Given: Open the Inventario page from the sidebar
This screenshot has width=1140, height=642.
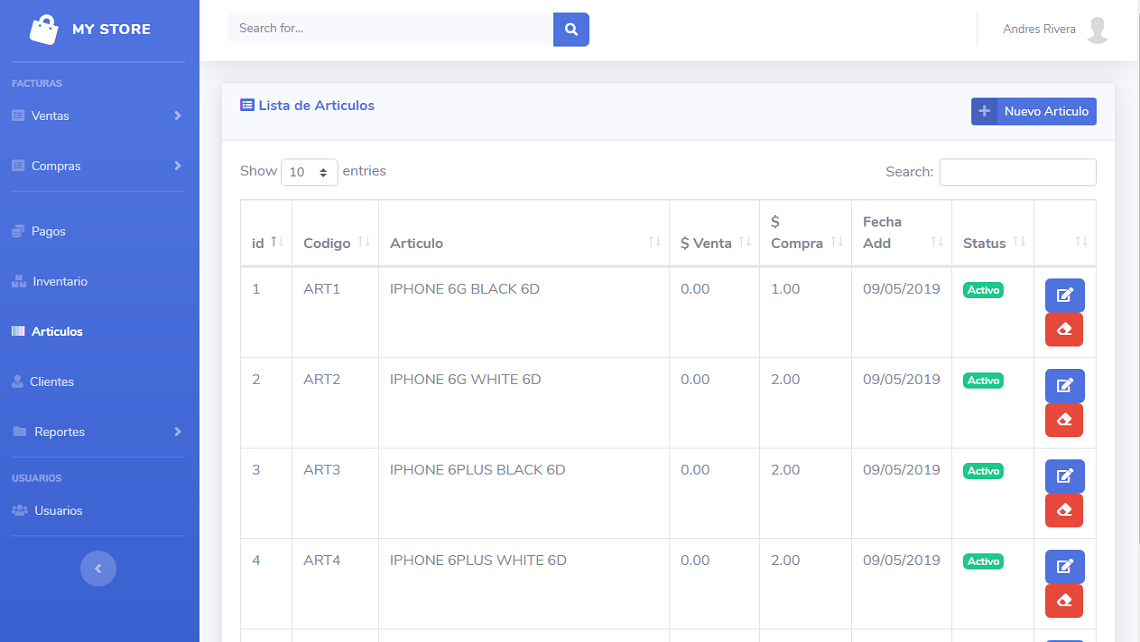Looking at the screenshot, I should pos(59,282).
